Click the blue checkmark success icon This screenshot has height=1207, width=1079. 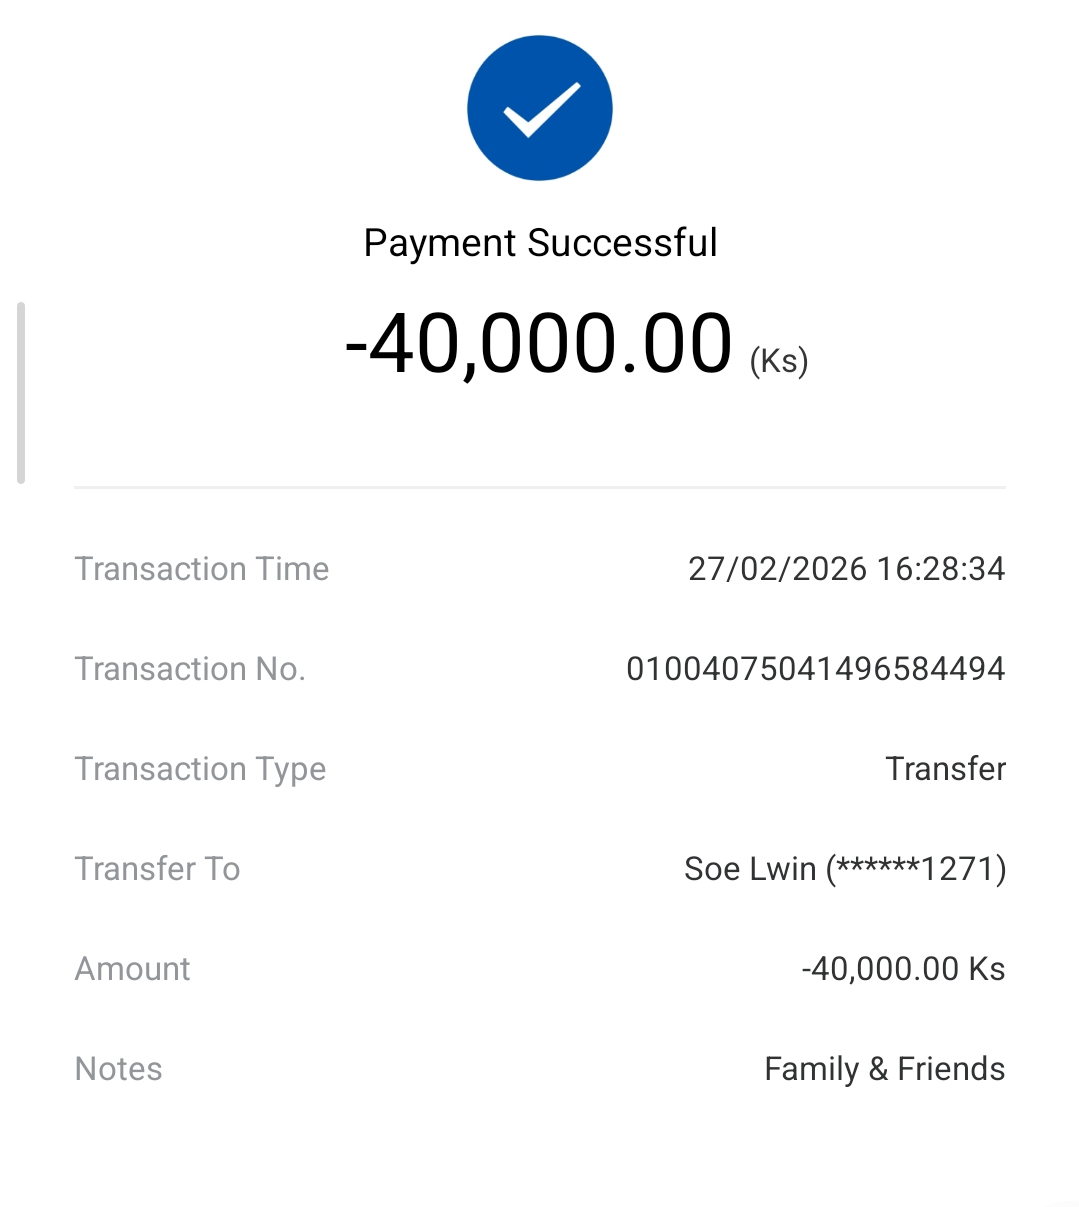(x=539, y=108)
